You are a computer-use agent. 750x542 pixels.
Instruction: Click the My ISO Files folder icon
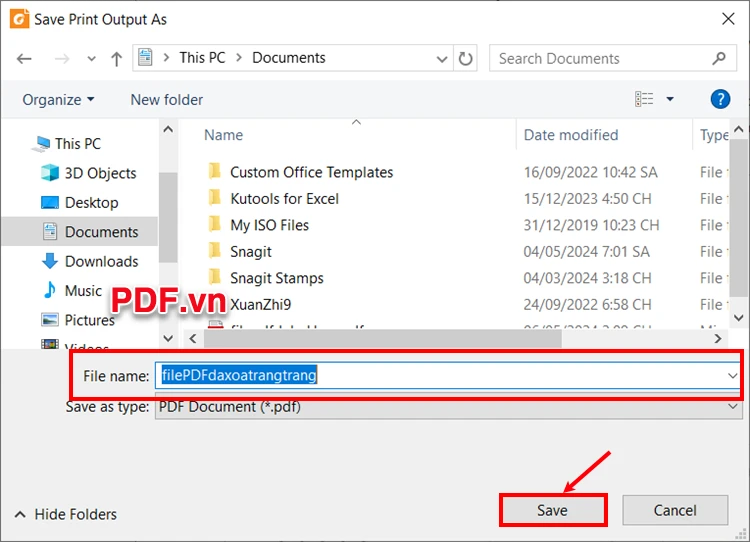tap(215, 223)
